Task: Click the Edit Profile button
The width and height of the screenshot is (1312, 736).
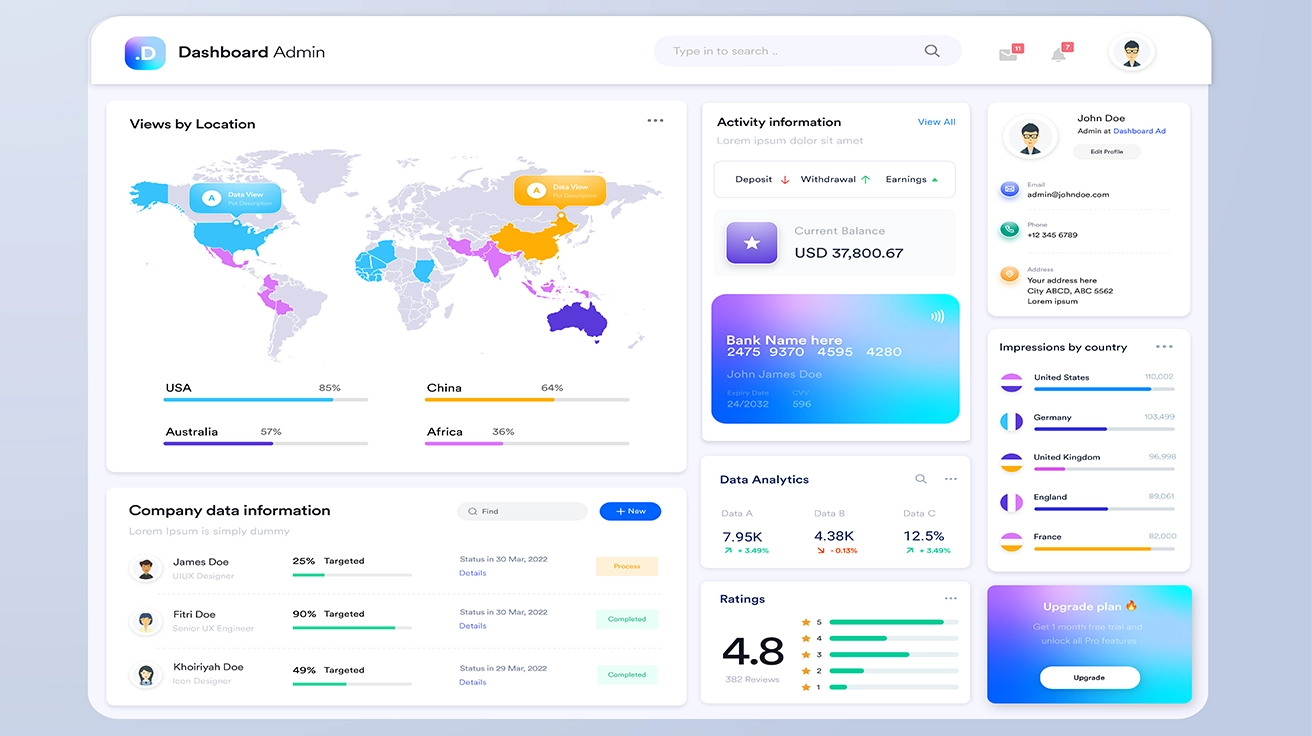Action: tap(1107, 152)
